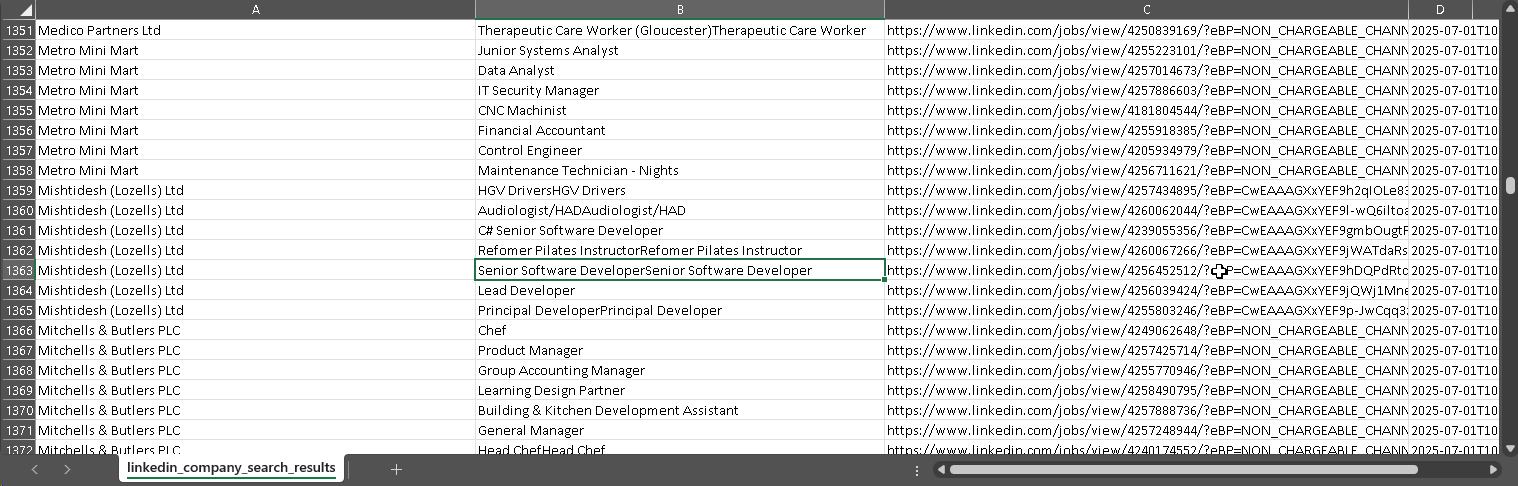
Task: Select 'Lead Developer' cell
Action: (x=680, y=290)
